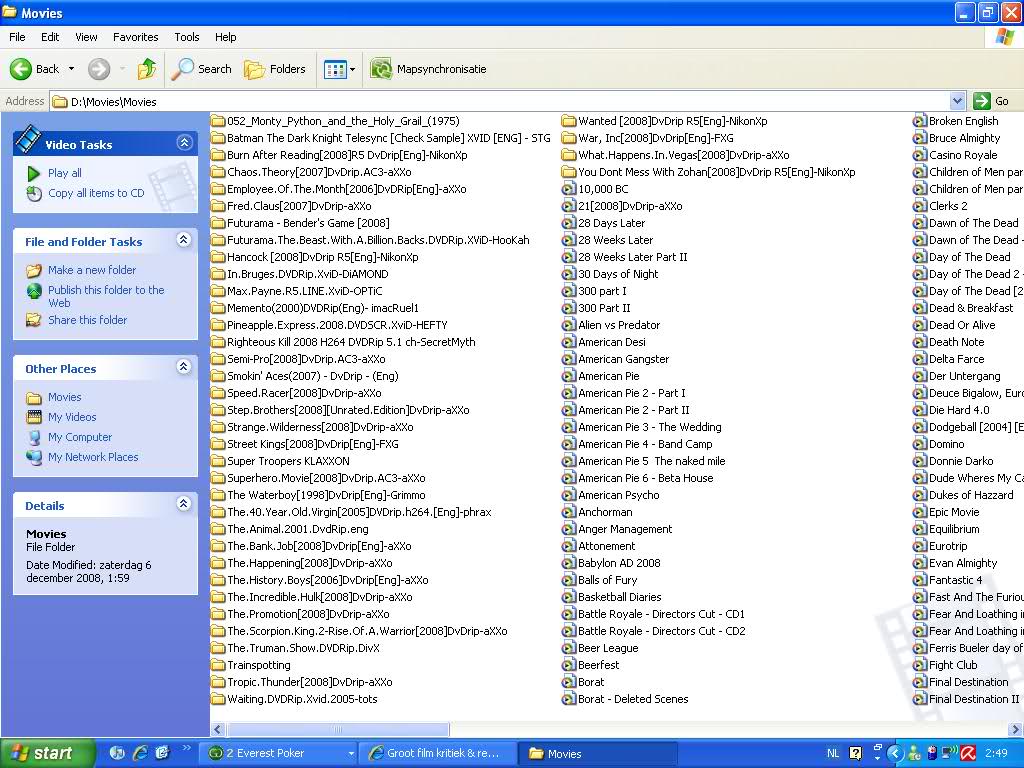Click the Play all link
Viewport: 1024px width, 768px height.
(x=64, y=173)
